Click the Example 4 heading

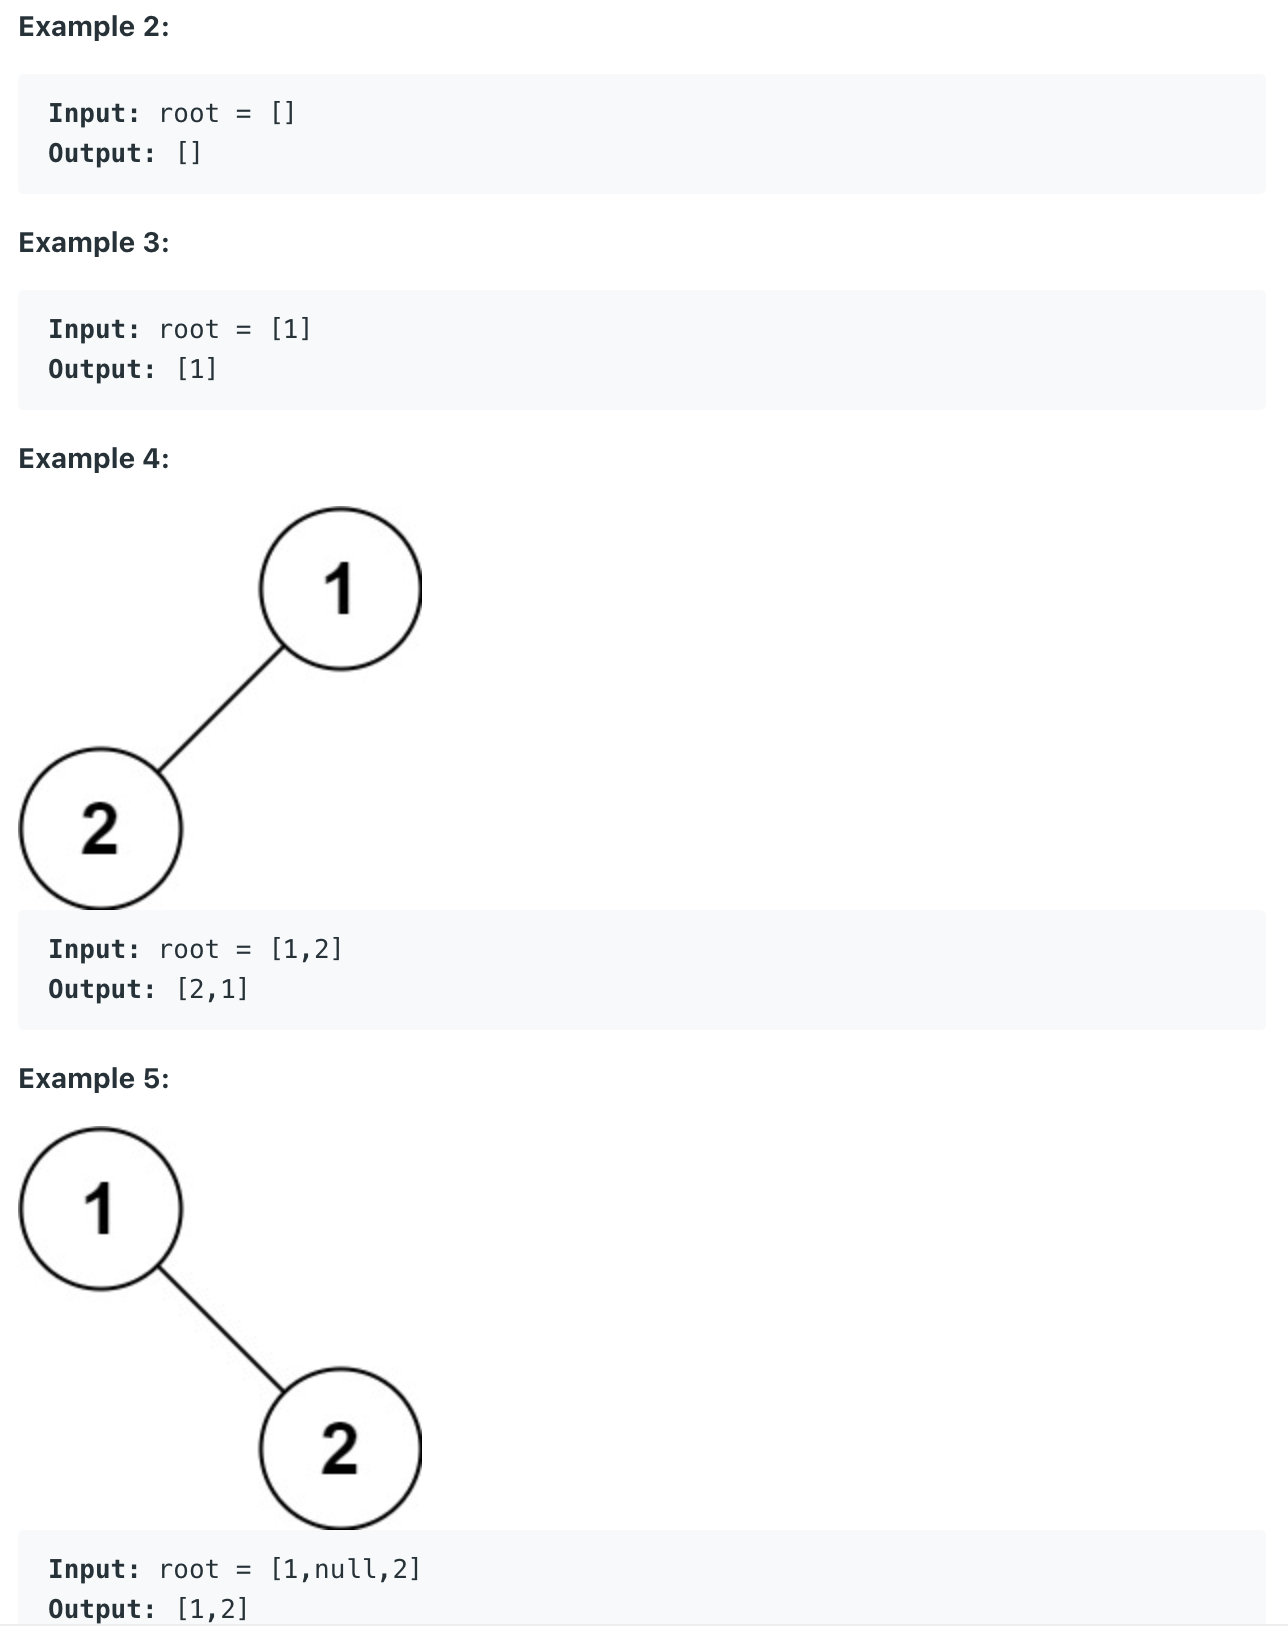(94, 459)
